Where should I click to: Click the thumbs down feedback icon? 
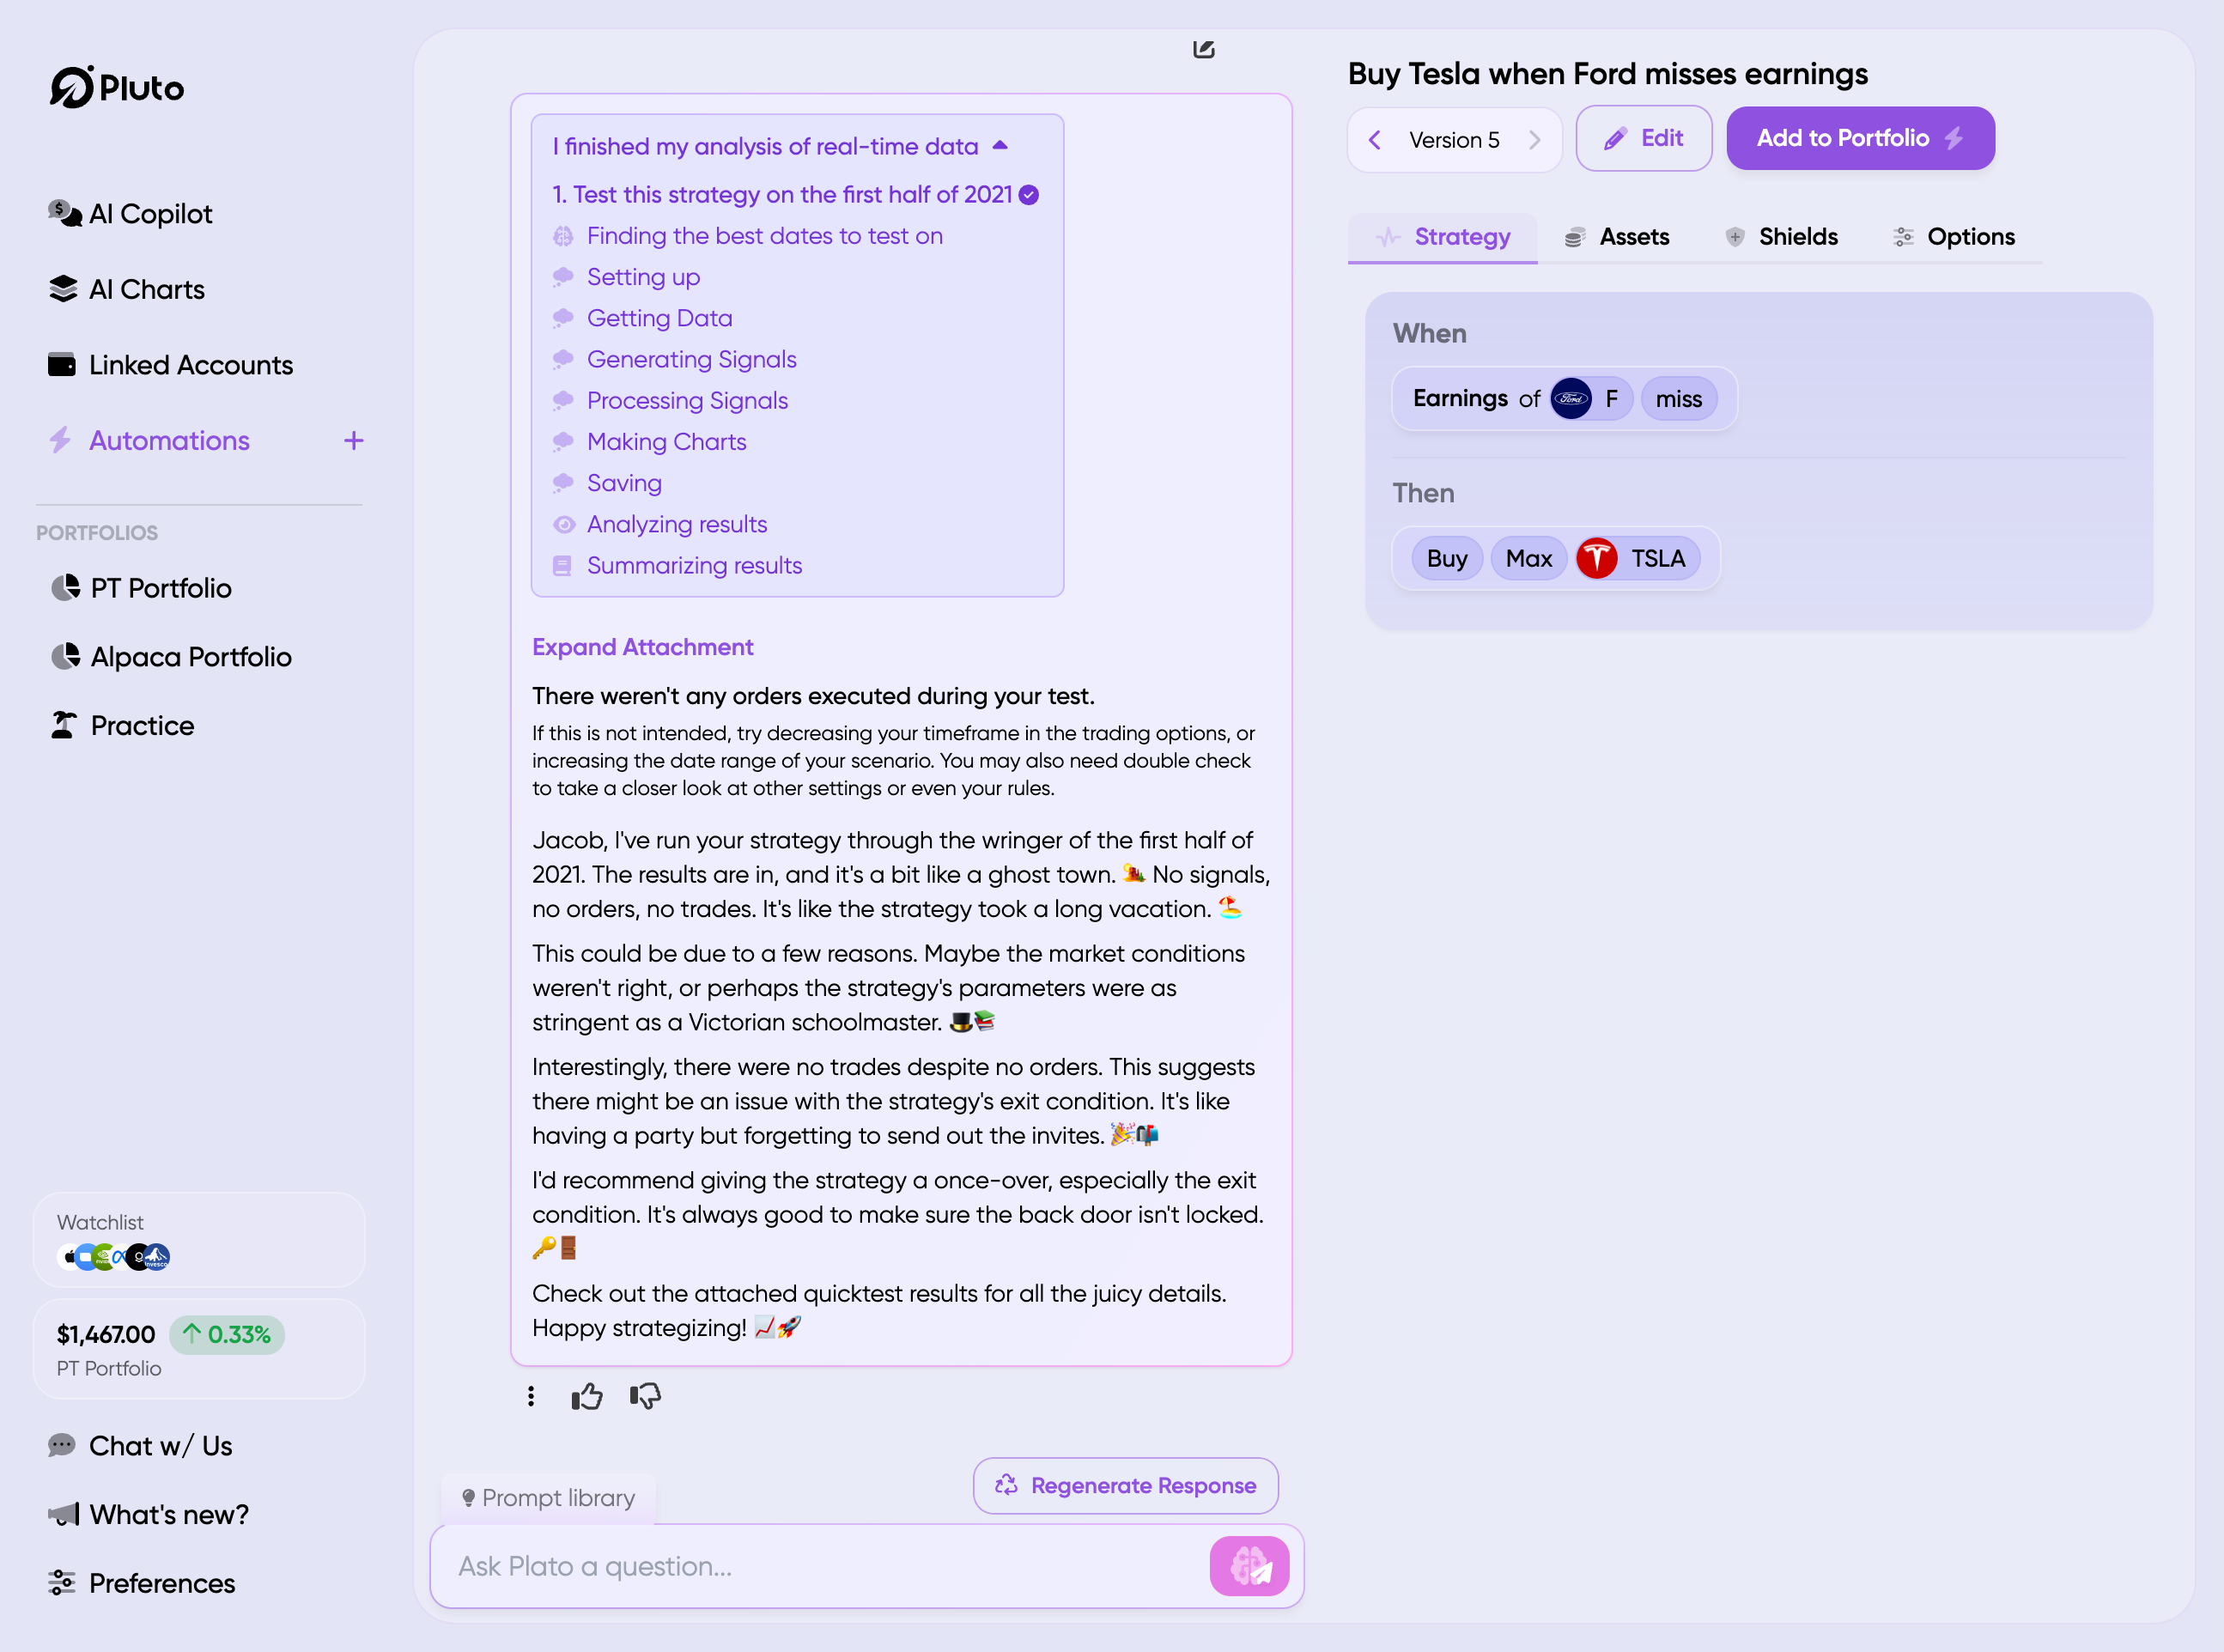(645, 1396)
